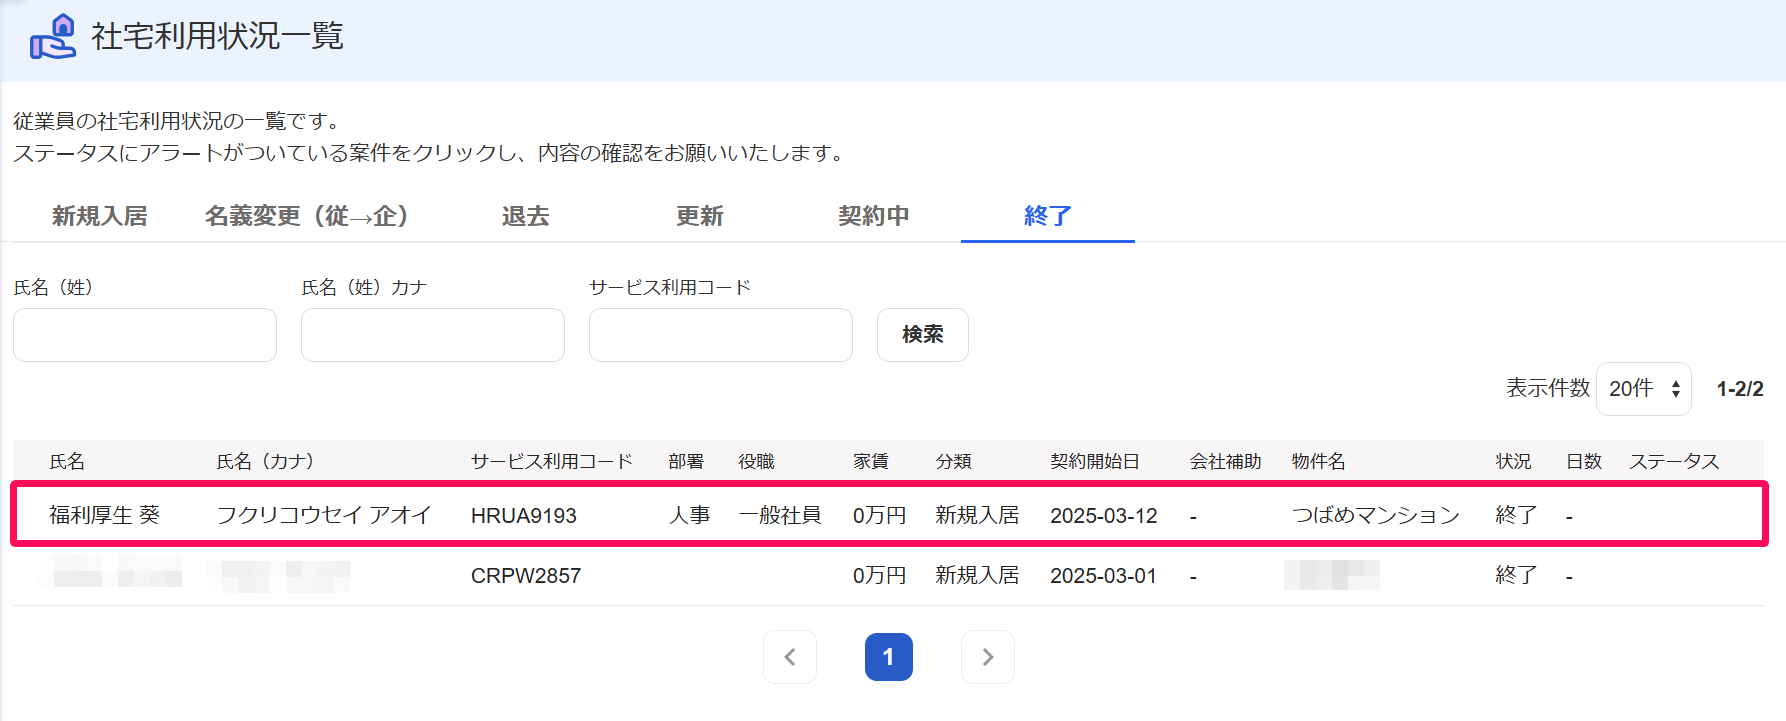Click the 状況 column header
This screenshot has height=721, width=1786.
(x=1514, y=461)
